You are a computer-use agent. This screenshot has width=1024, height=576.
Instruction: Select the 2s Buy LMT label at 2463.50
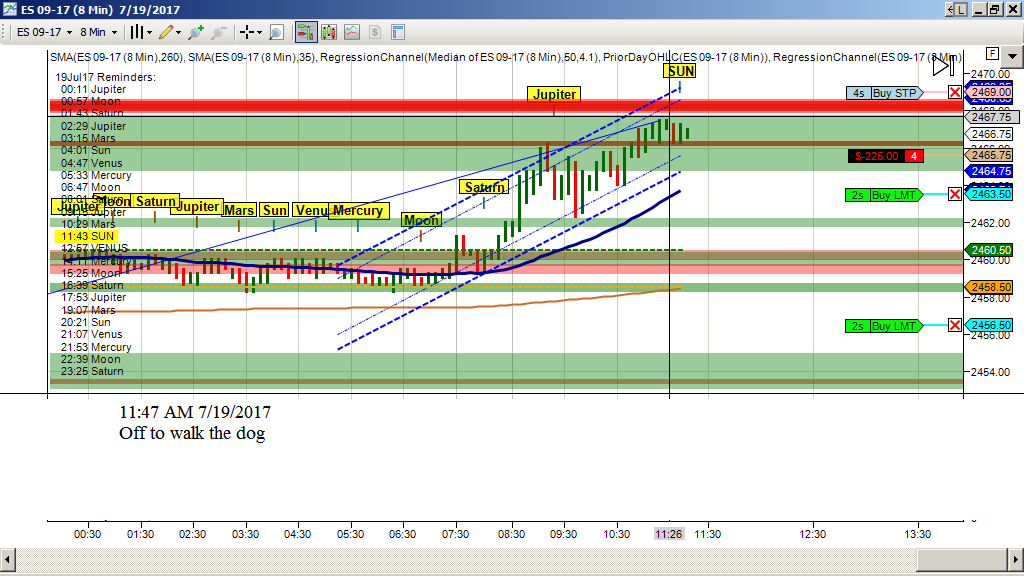click(884, 195)
